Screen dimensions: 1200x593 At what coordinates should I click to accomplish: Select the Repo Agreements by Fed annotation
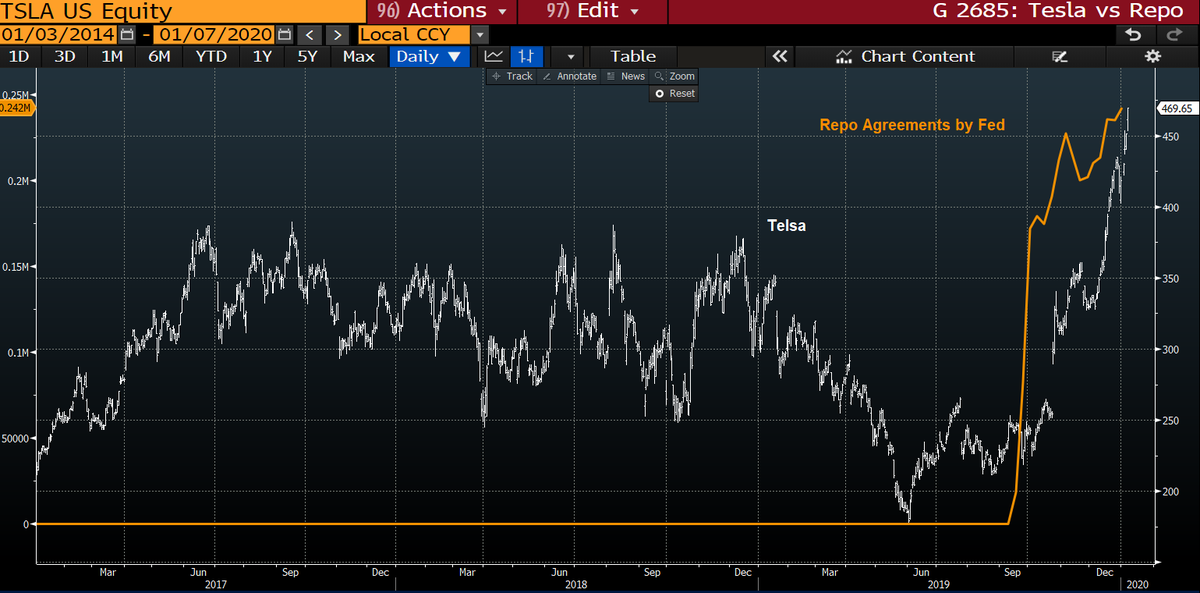tap(912, 125)
